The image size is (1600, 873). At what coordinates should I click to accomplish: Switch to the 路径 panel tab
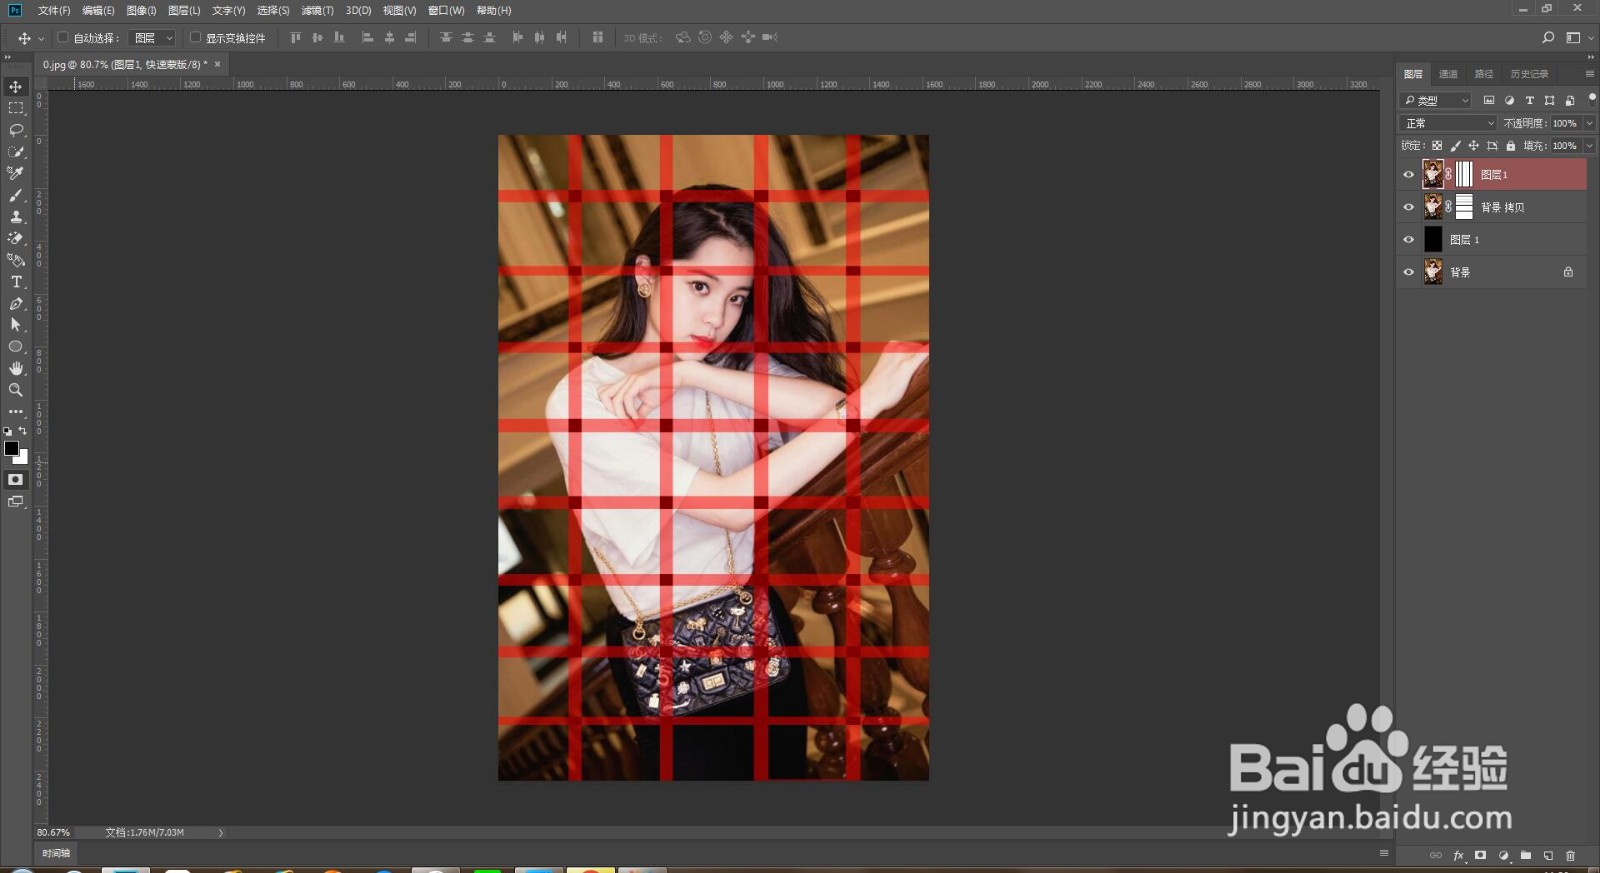point(1484,74)
